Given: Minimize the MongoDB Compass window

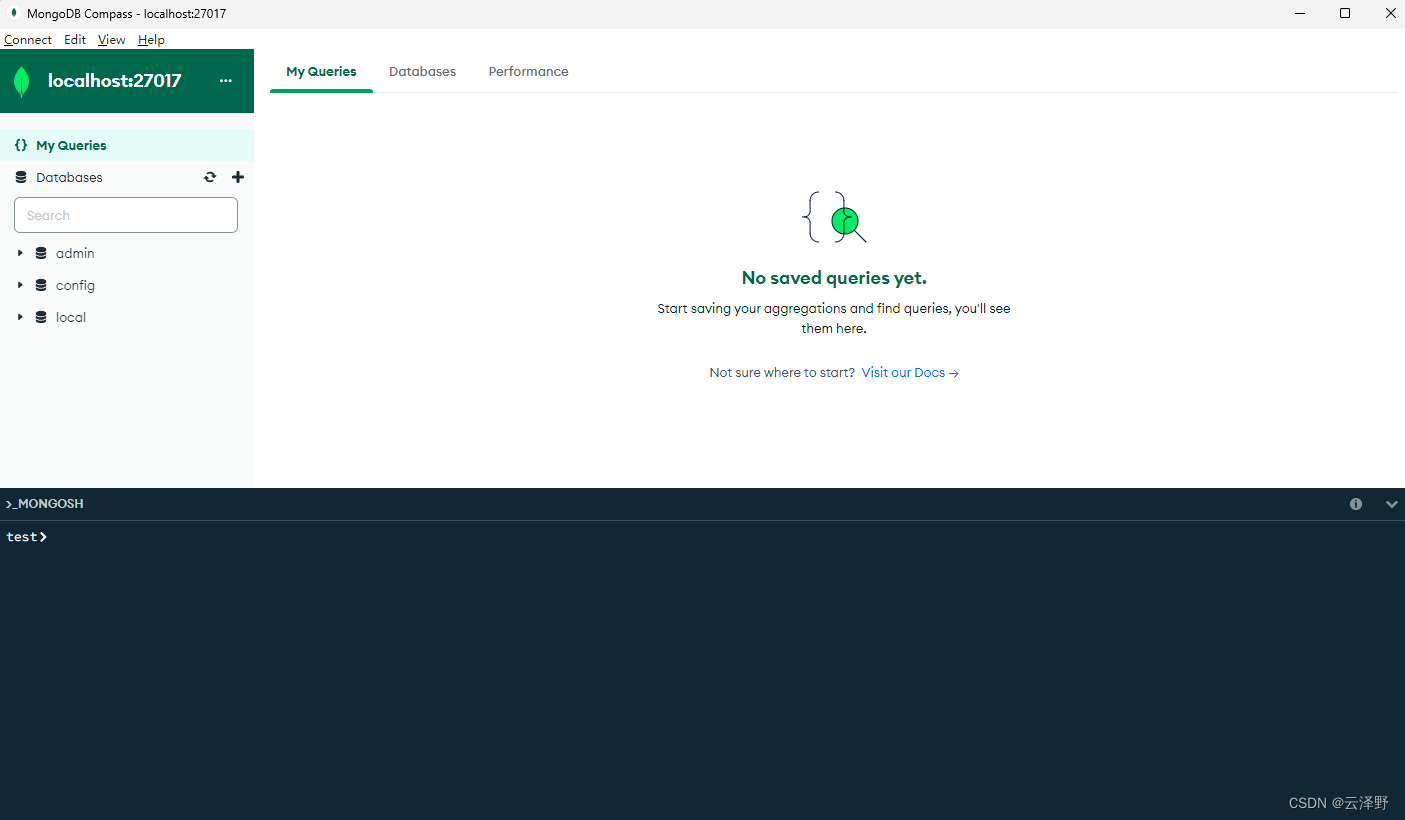Looking at the screenshot, I should coord(1300,14).
